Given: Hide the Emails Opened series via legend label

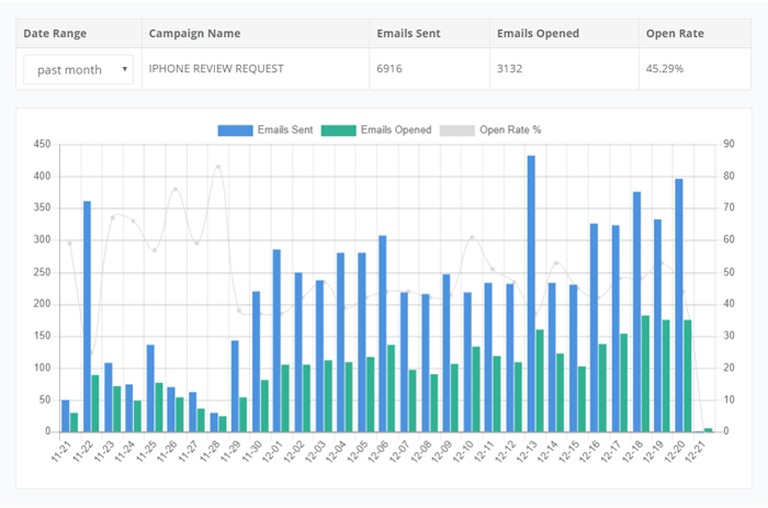Looking at the screenshot, I should click(x=398, y=129).
